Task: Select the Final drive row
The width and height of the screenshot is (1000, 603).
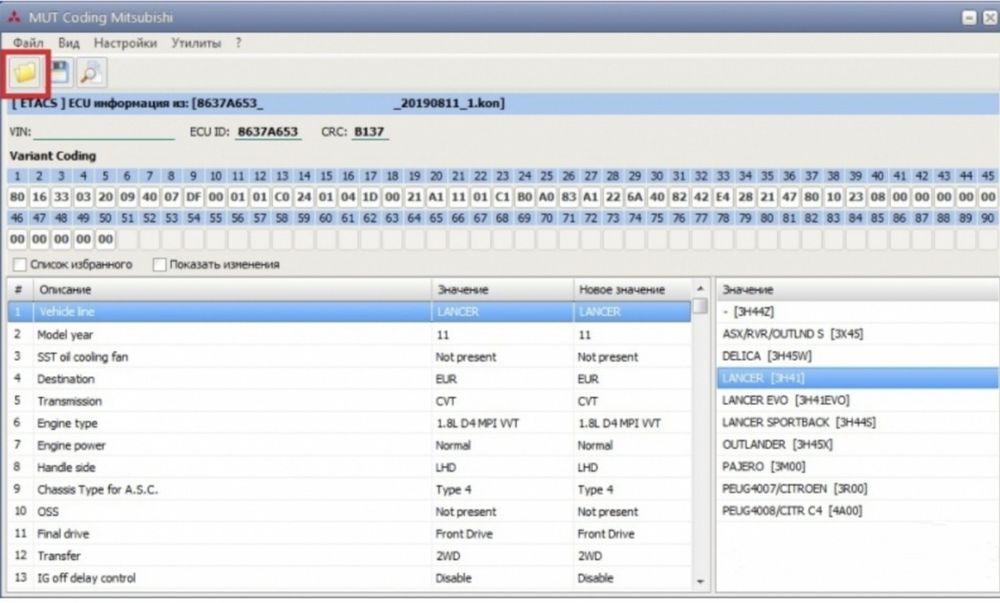Action: pyautogui.click(x=349, y=534)
